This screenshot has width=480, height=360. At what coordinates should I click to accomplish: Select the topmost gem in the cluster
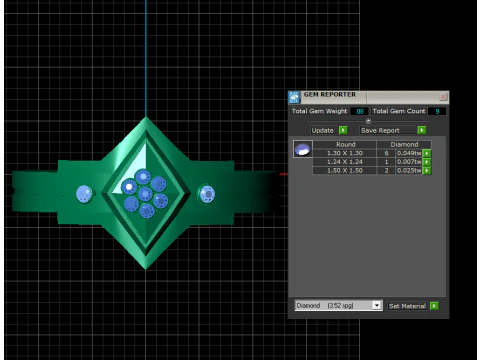click(x=143, y=176)
